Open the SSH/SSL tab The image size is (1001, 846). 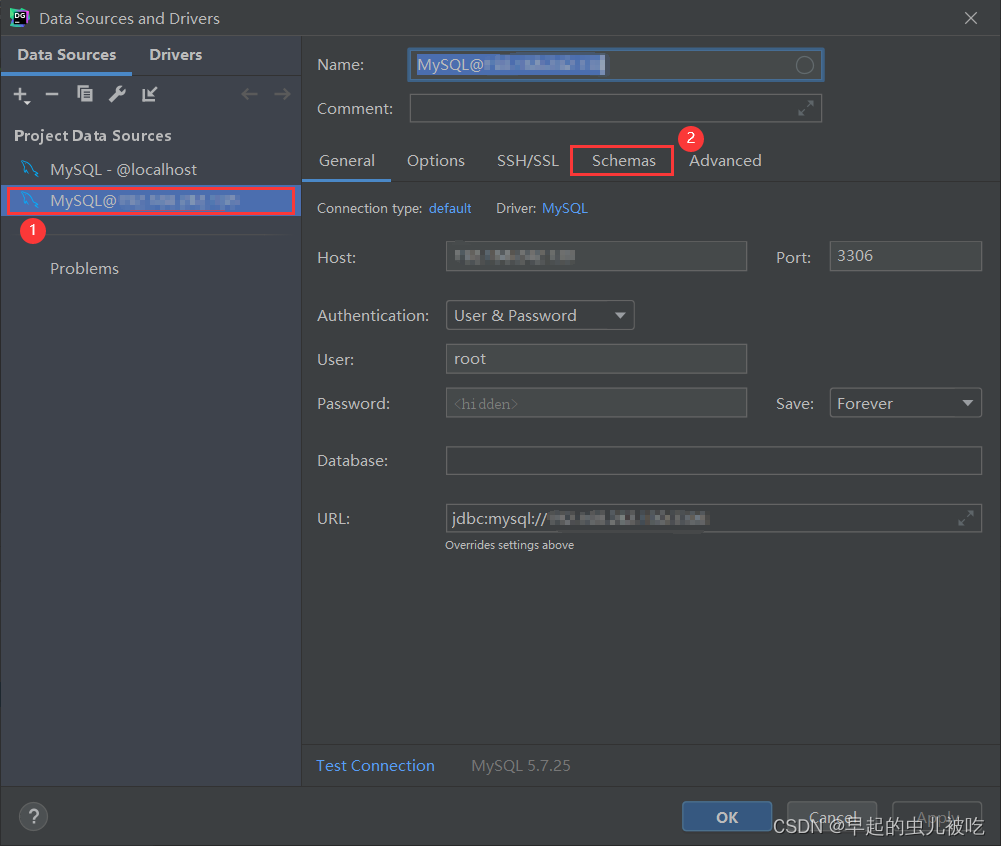point(528,160)
